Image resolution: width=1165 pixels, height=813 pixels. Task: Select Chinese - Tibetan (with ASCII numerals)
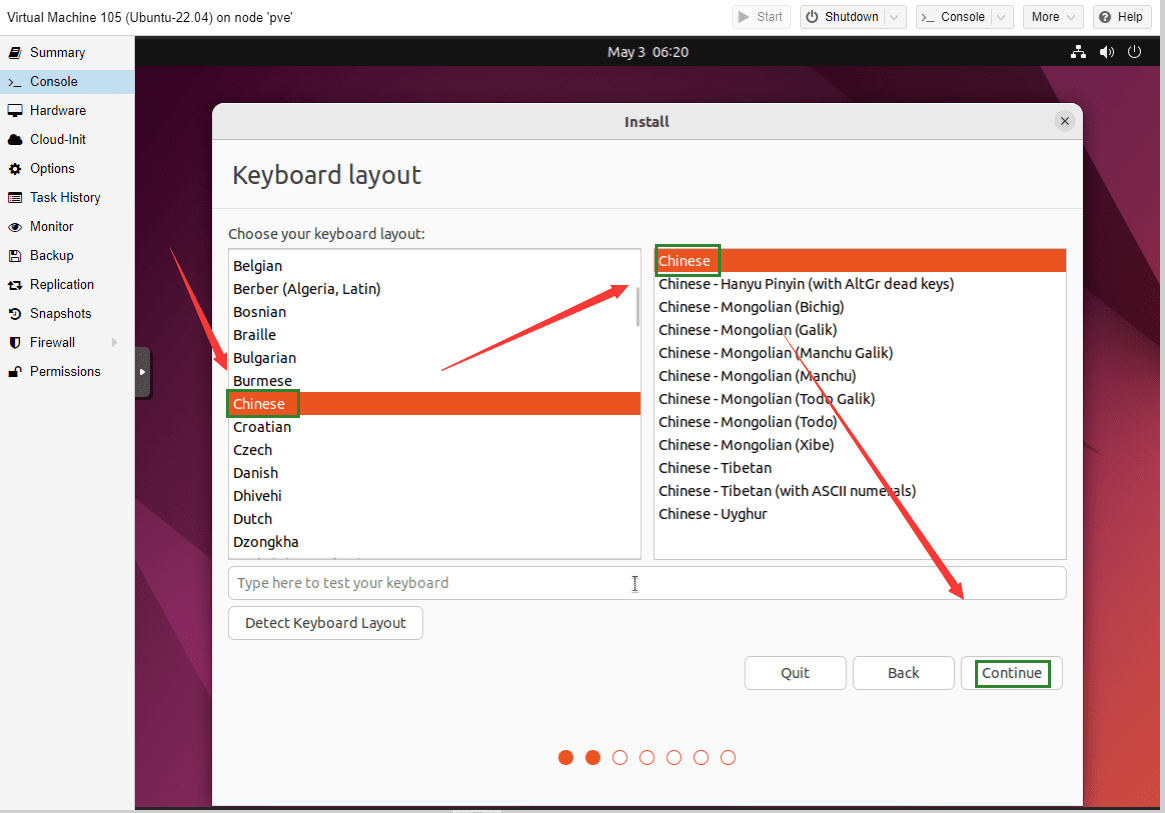(x=860, y=491)
